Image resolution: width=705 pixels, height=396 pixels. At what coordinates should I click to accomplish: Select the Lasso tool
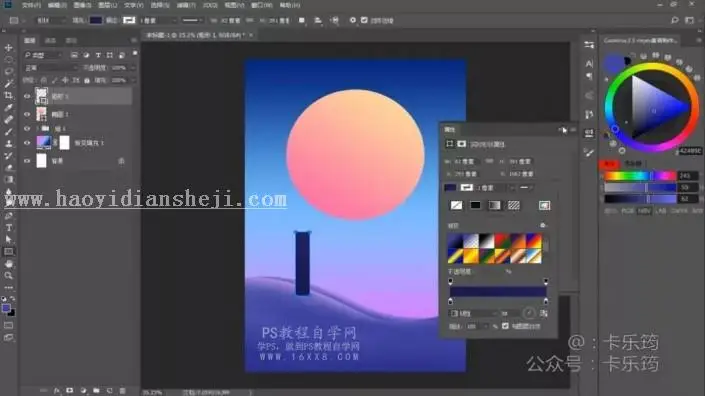[x=9, y=71]
